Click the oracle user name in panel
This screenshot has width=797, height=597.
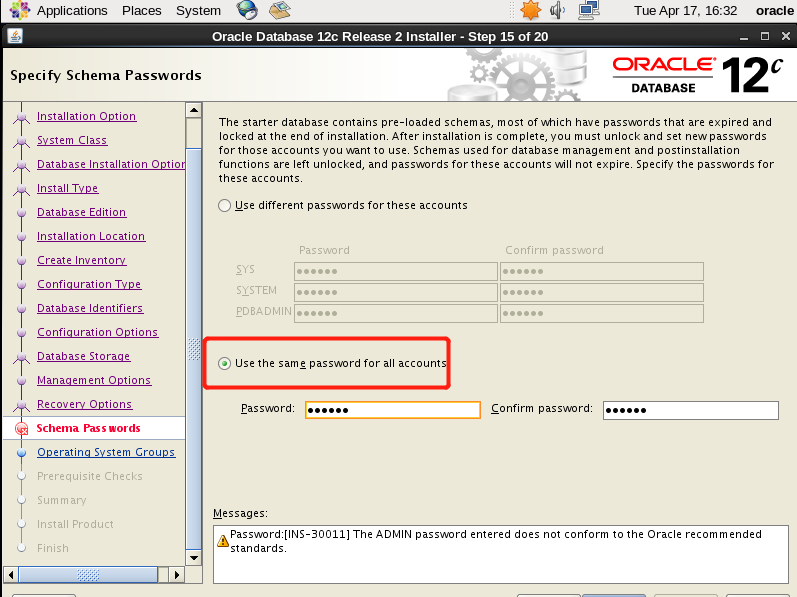tap(774, 11)
